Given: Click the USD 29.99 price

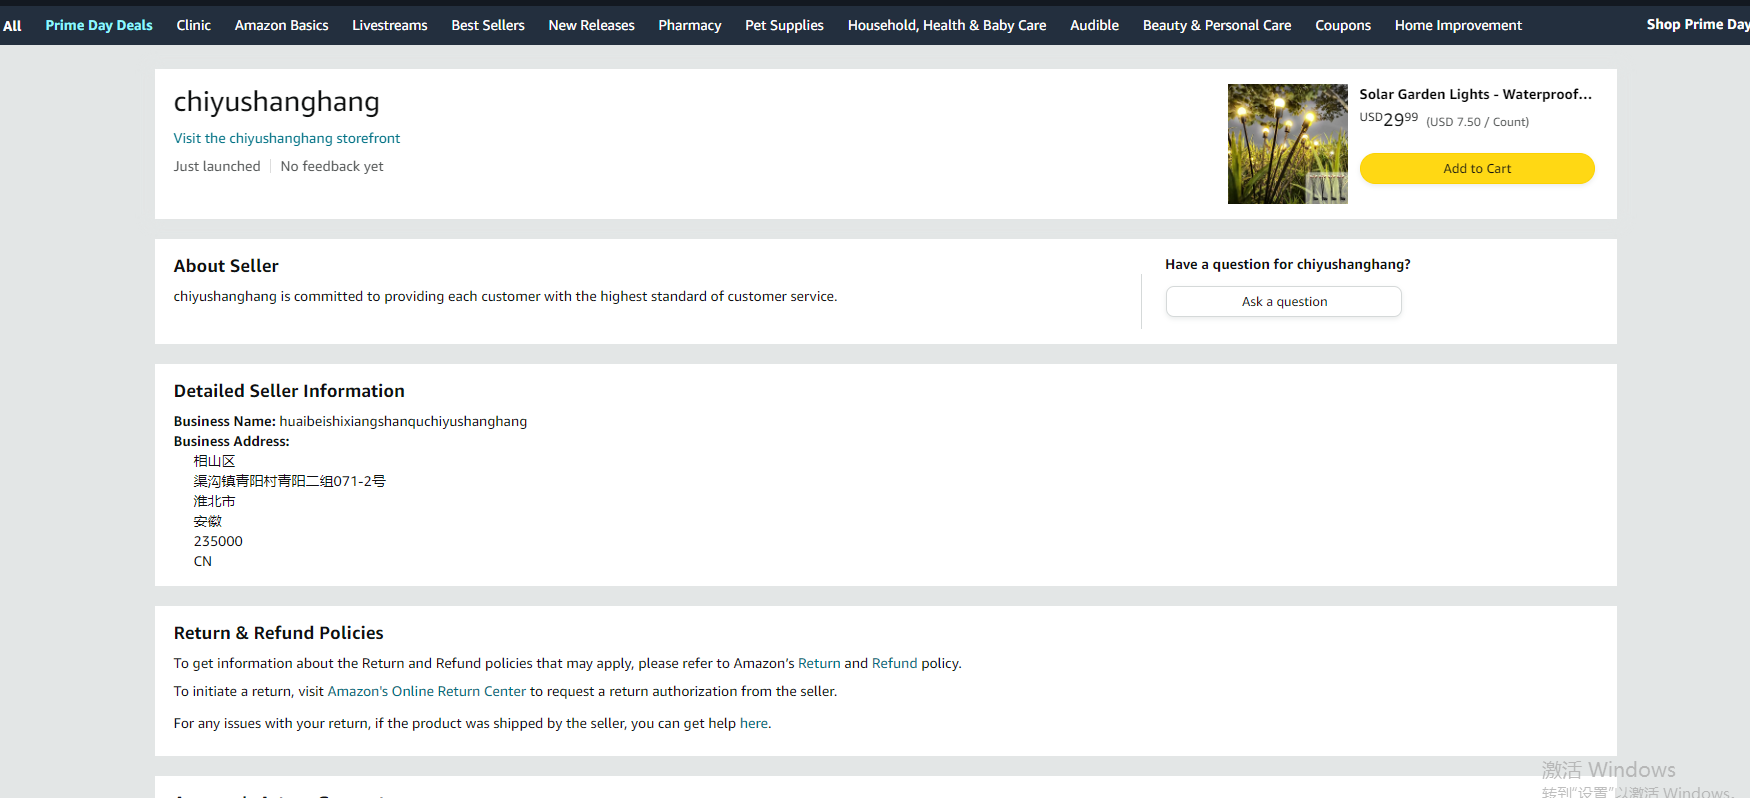Looking at the screenshot, I should pos(1388,119).
